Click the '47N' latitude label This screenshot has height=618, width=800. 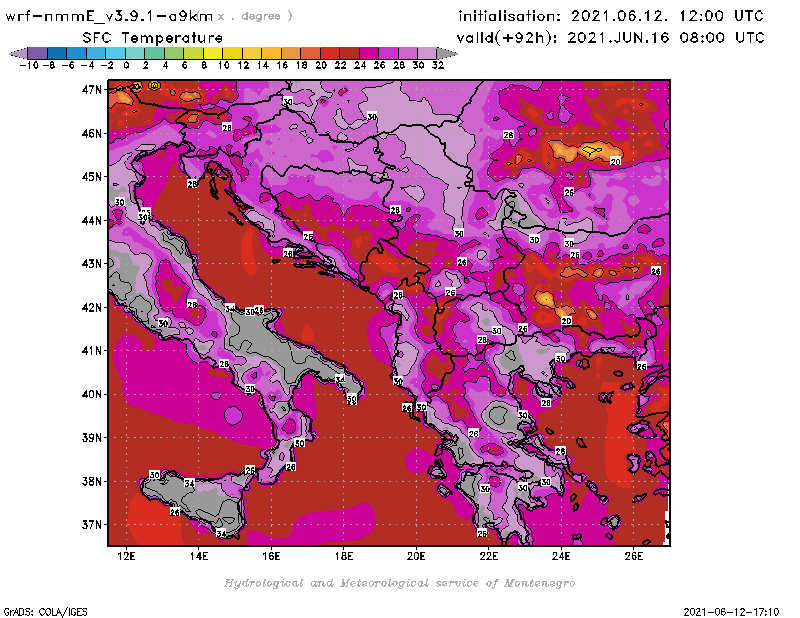(x=92, y=90)
